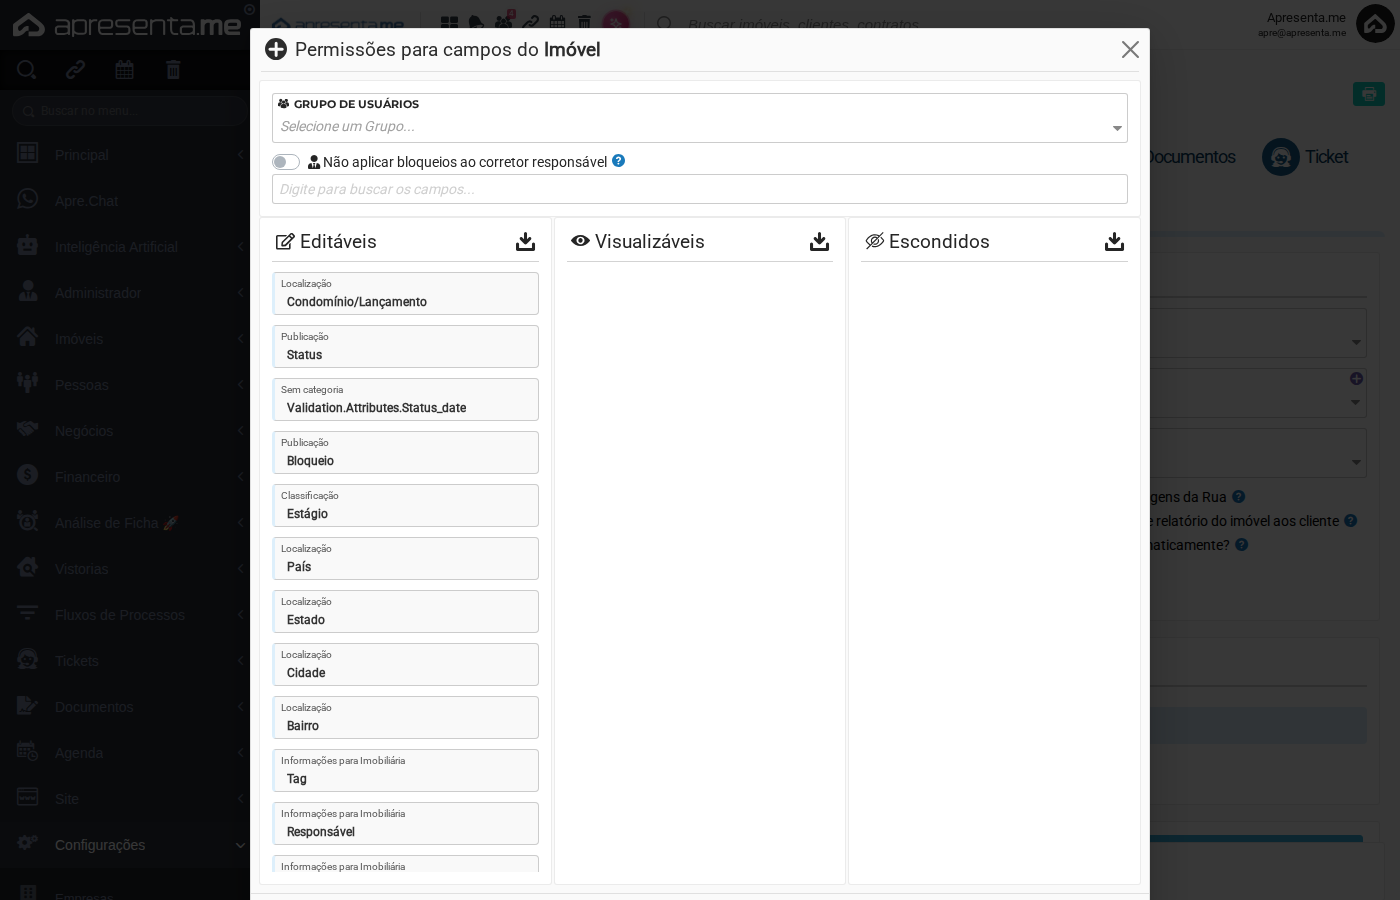Move all fields to Editáveis column
This screenshot has height=900, width=1400.
[525, 241]
